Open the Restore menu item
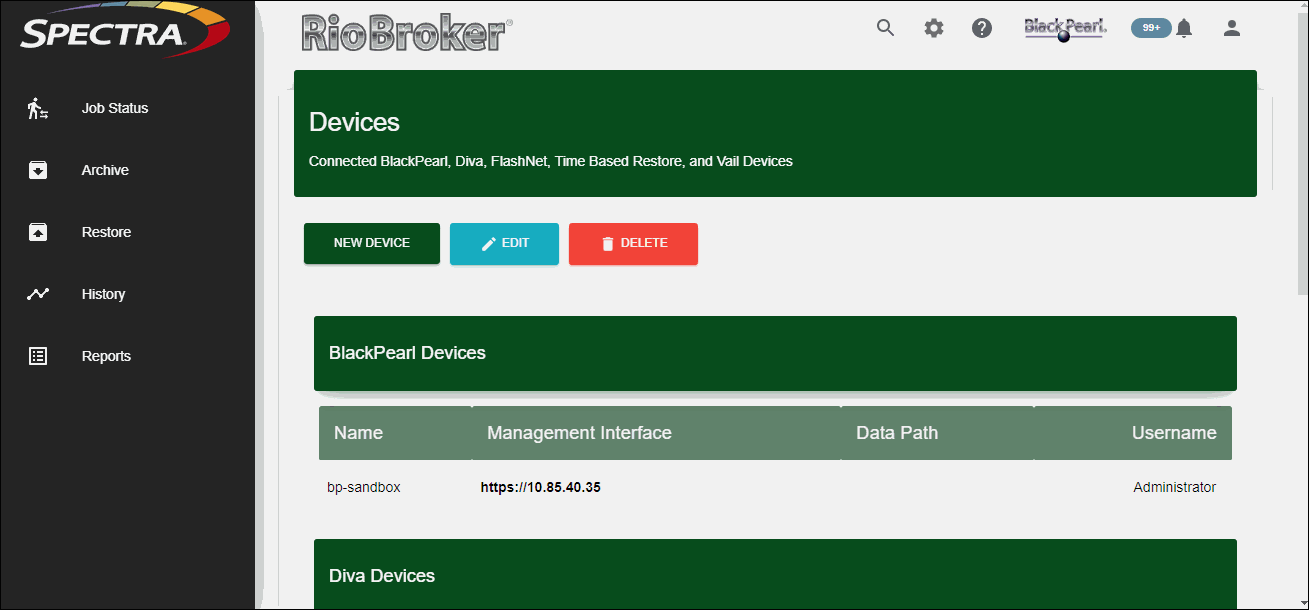This screenshot has width=1309, height=610. [106, 232]
